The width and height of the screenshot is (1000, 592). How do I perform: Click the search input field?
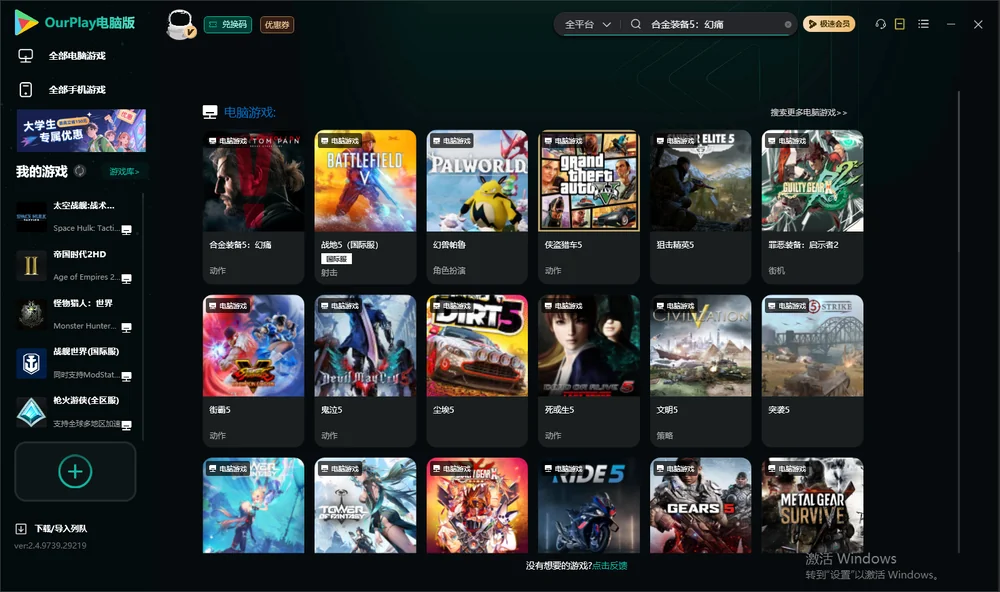pos(714,24)
